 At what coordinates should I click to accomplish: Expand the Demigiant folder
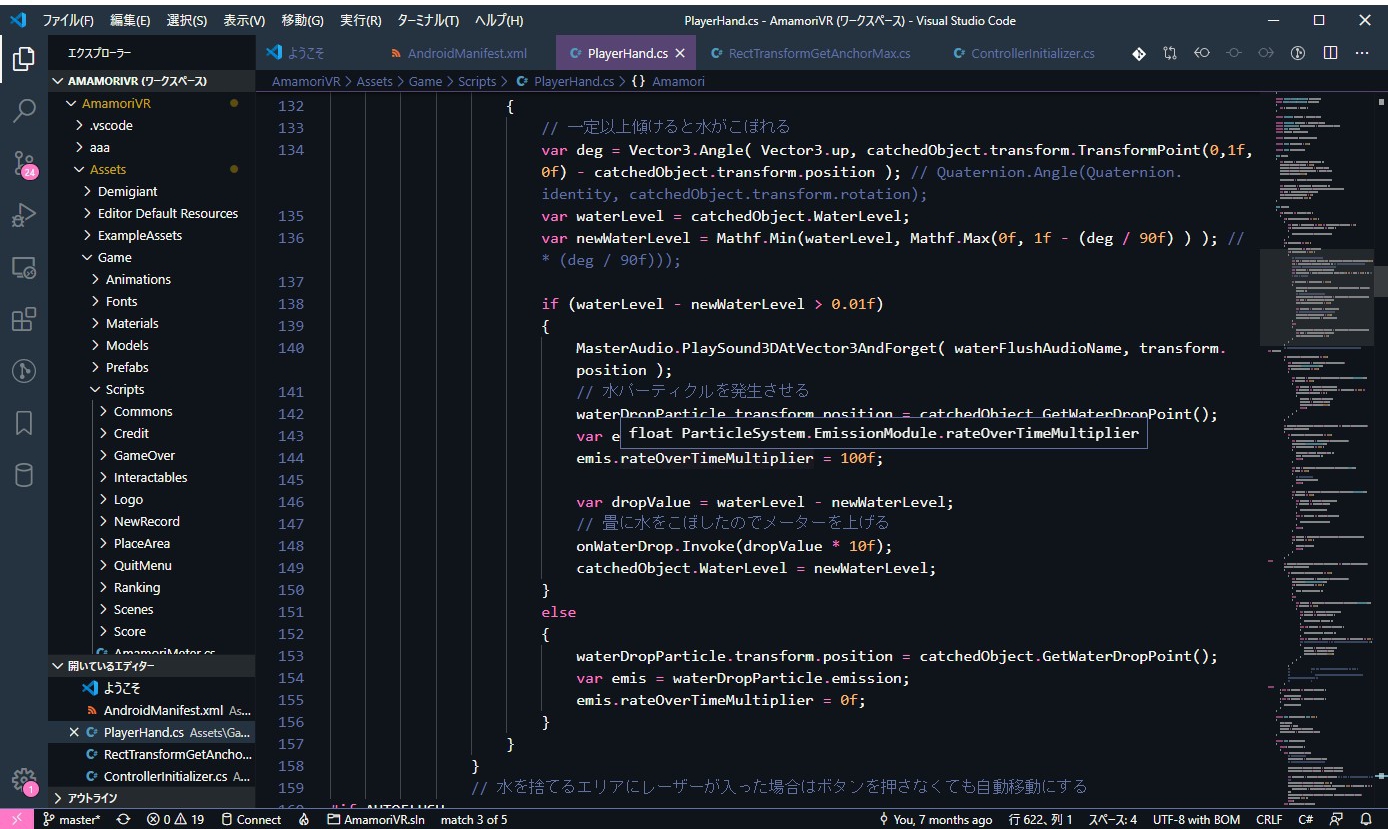click(x=150, y=191)
